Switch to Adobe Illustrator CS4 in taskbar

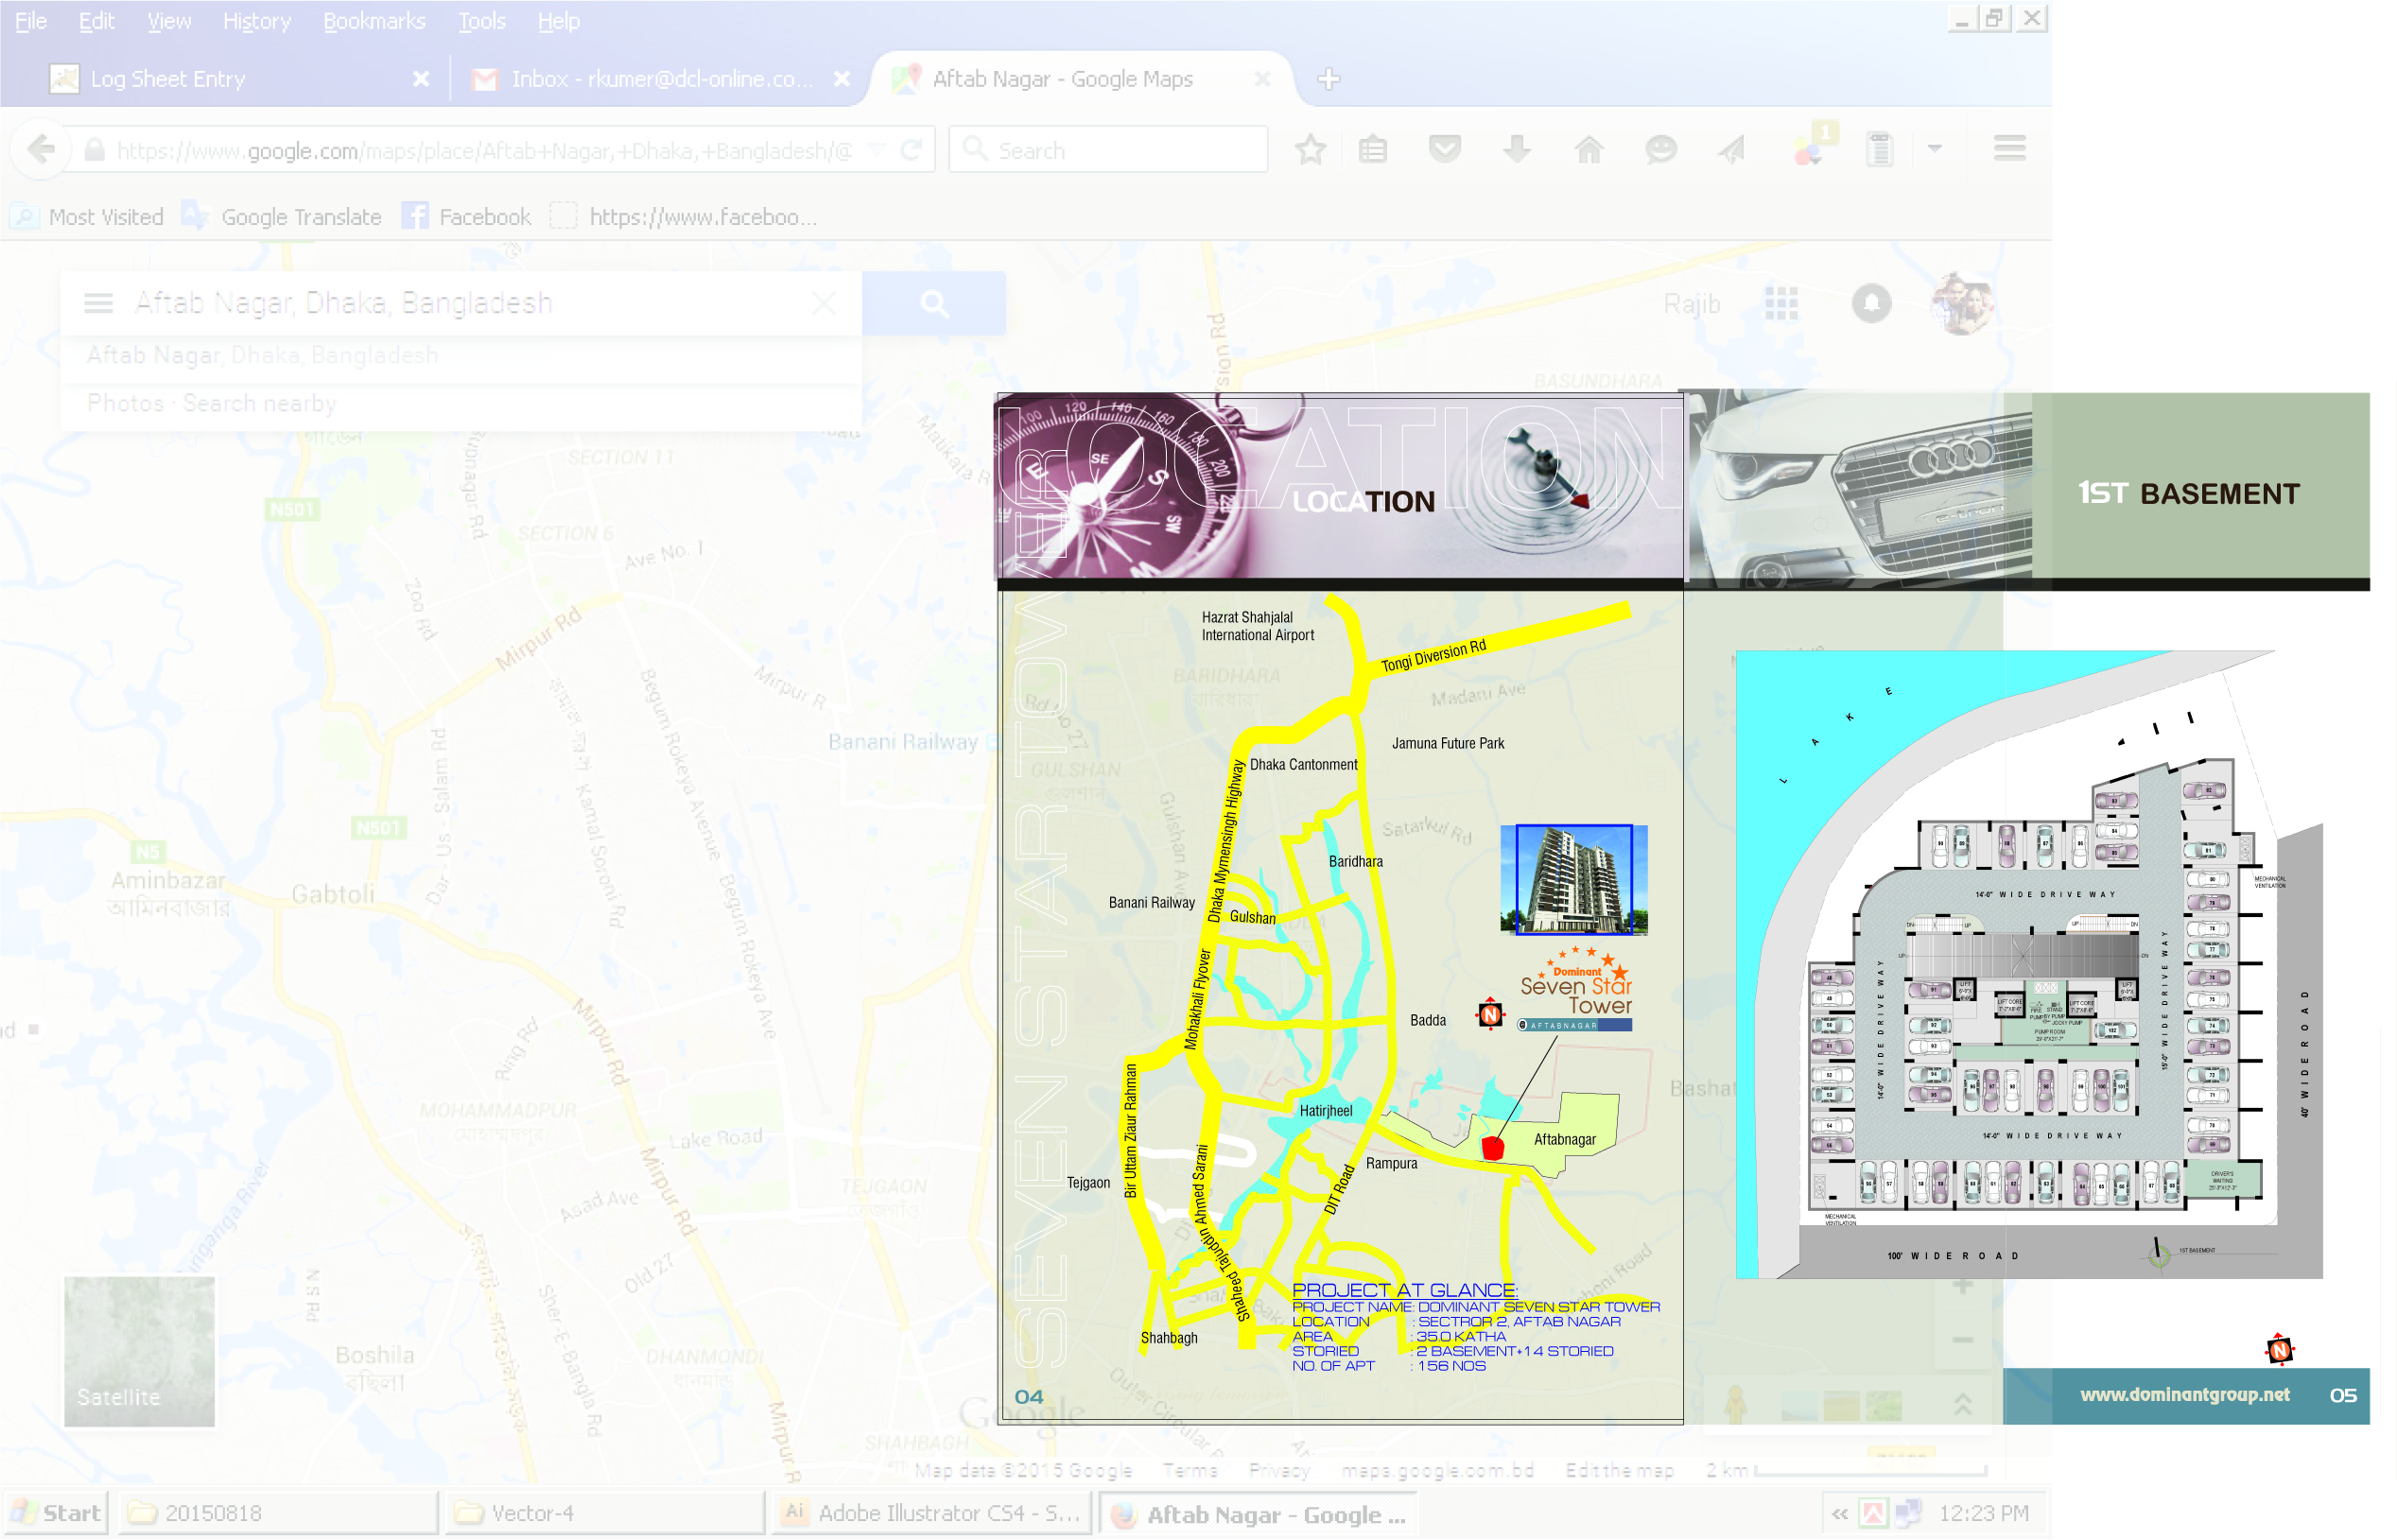click(x=931, y=1512)
